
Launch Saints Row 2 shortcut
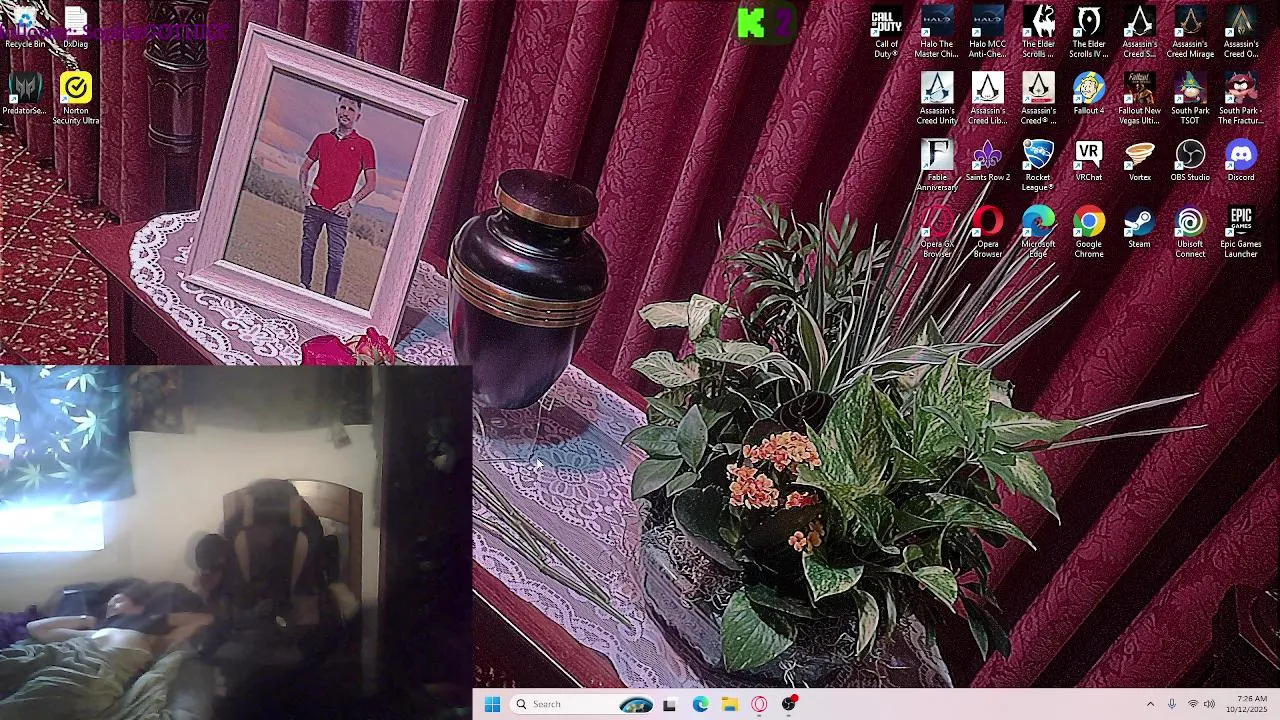pyautogui.click(x=987, y=160)
